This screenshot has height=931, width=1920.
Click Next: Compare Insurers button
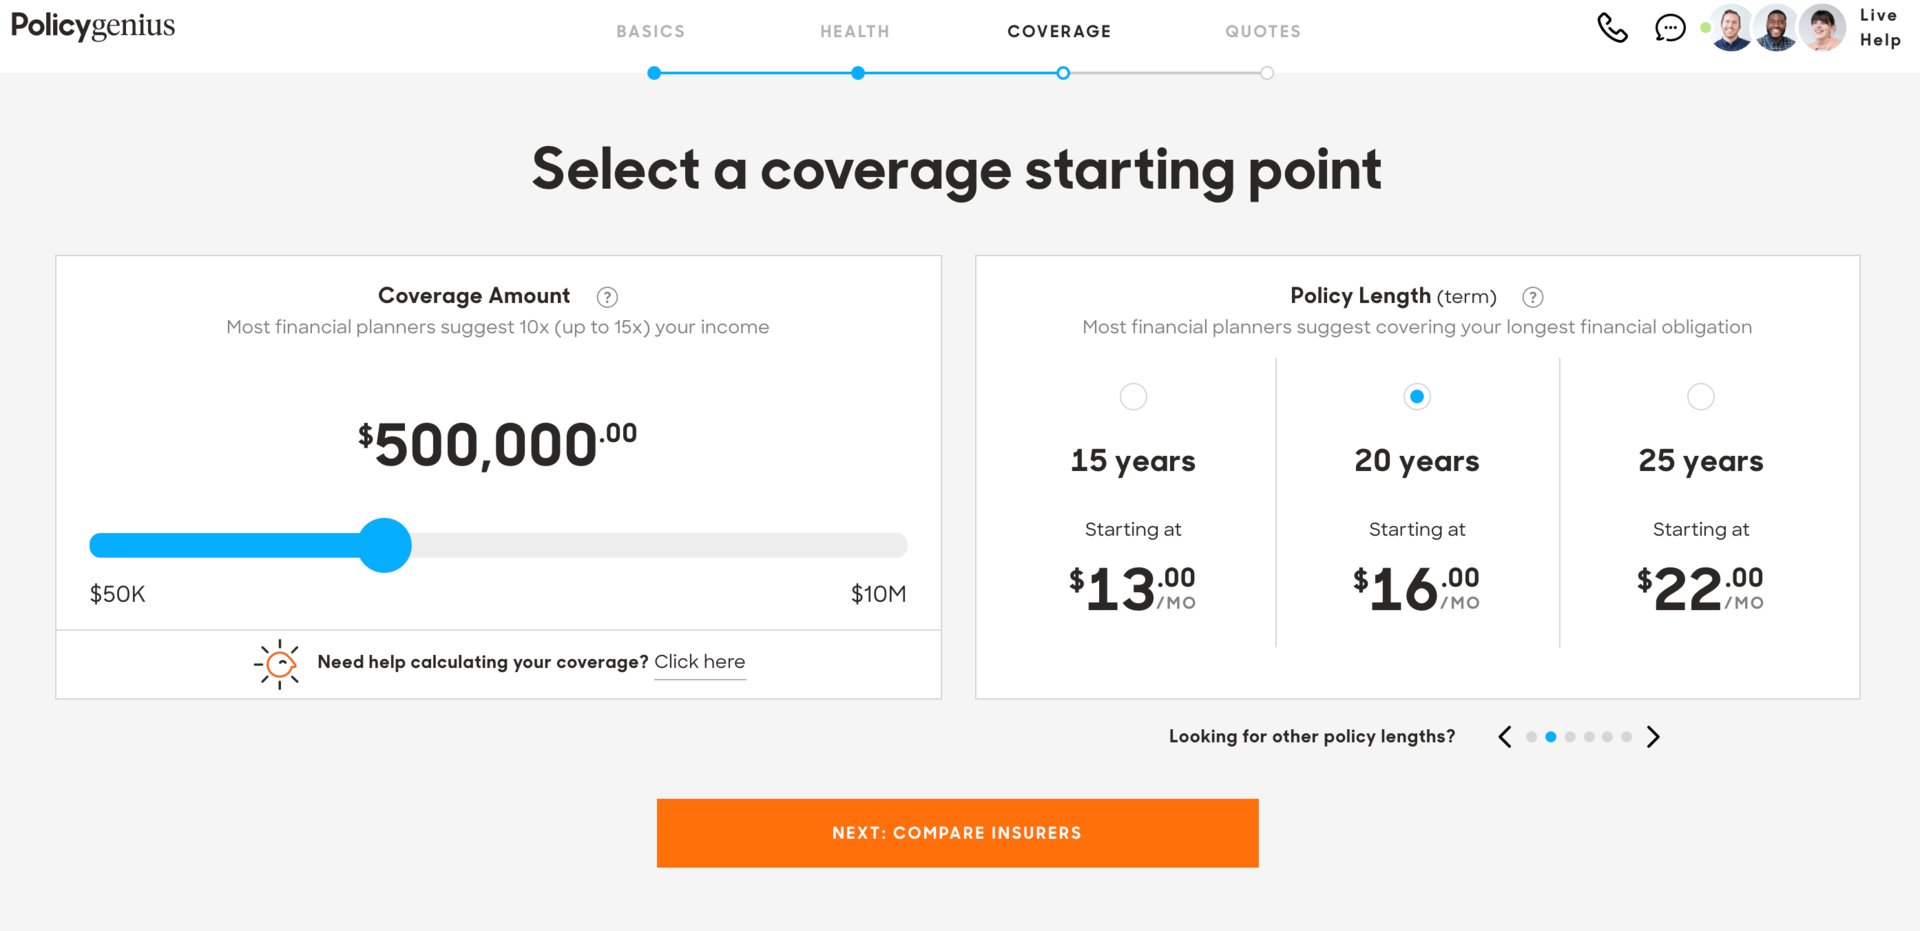click(957, 833)
